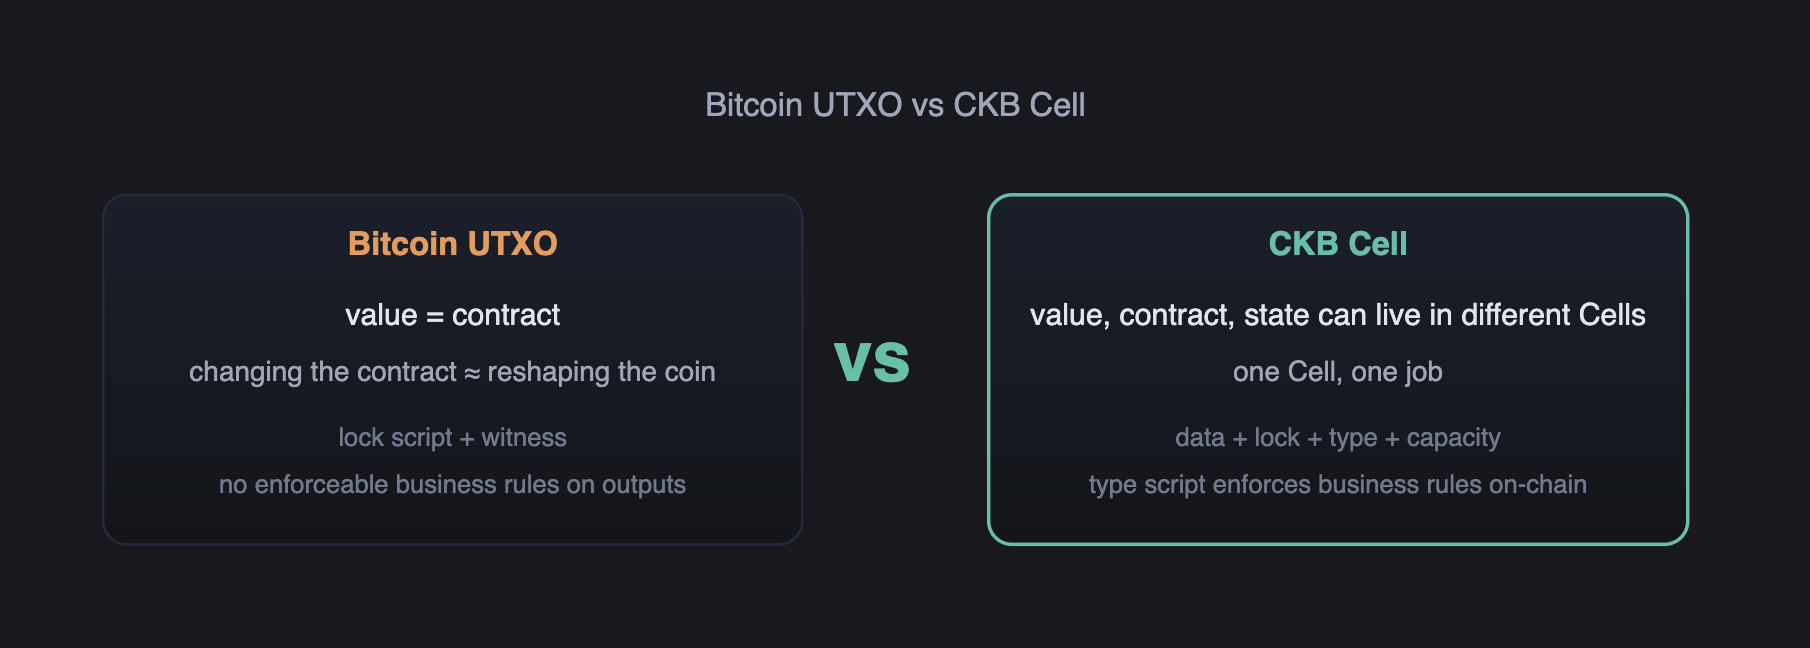Click the '≈' symbol in left card

coord(472,373)
